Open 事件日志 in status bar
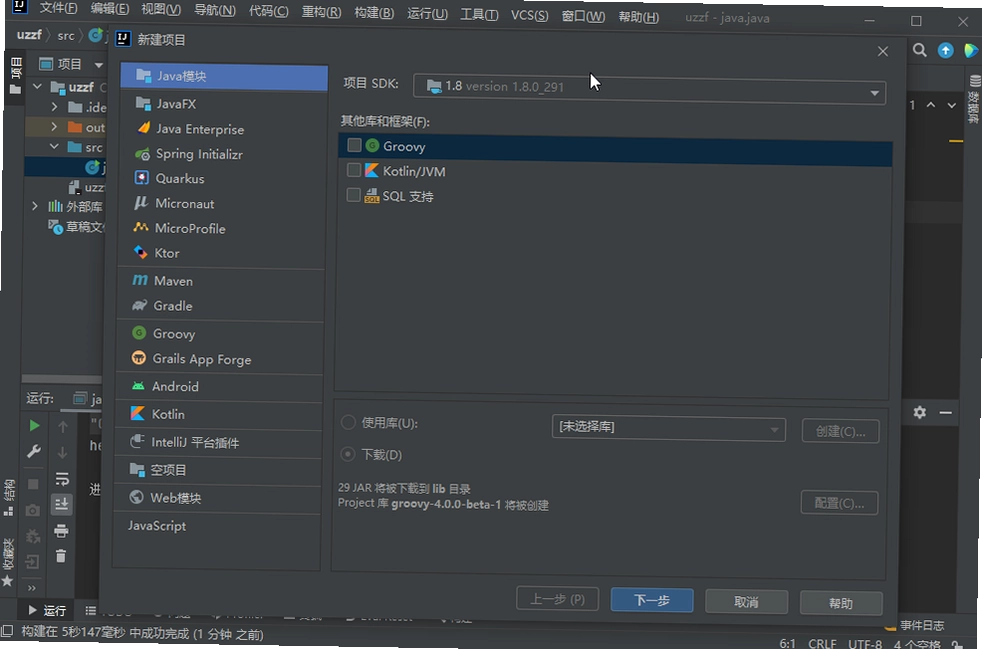Viewport: 982px width, 649px height. click(915, 625)
